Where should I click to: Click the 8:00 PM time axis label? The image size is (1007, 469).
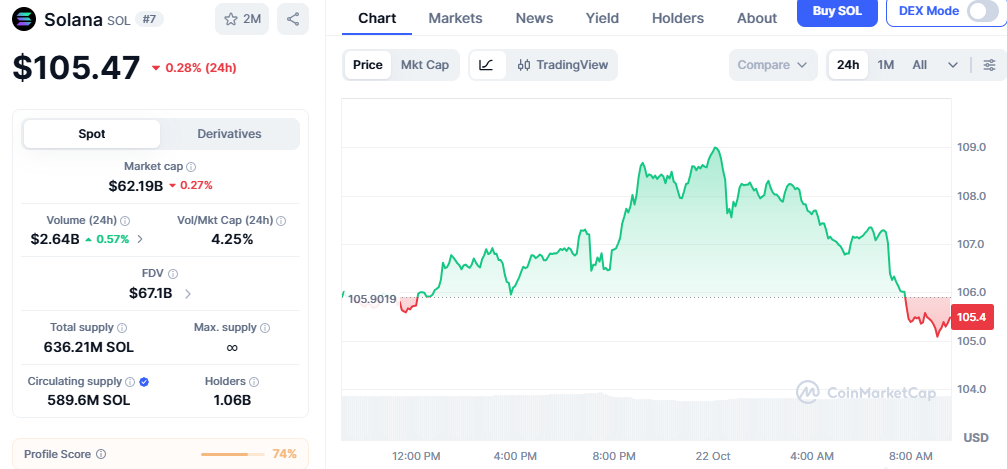point(614,456)
